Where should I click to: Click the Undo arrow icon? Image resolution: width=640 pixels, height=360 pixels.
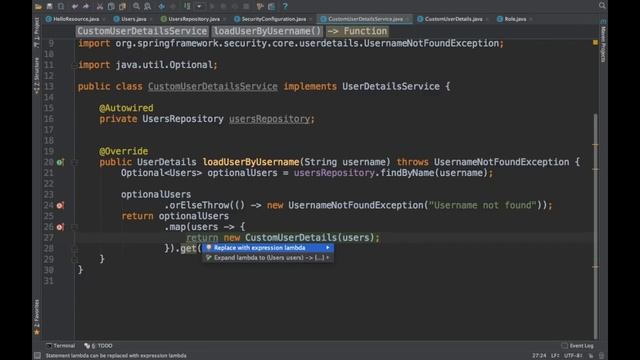75,7
